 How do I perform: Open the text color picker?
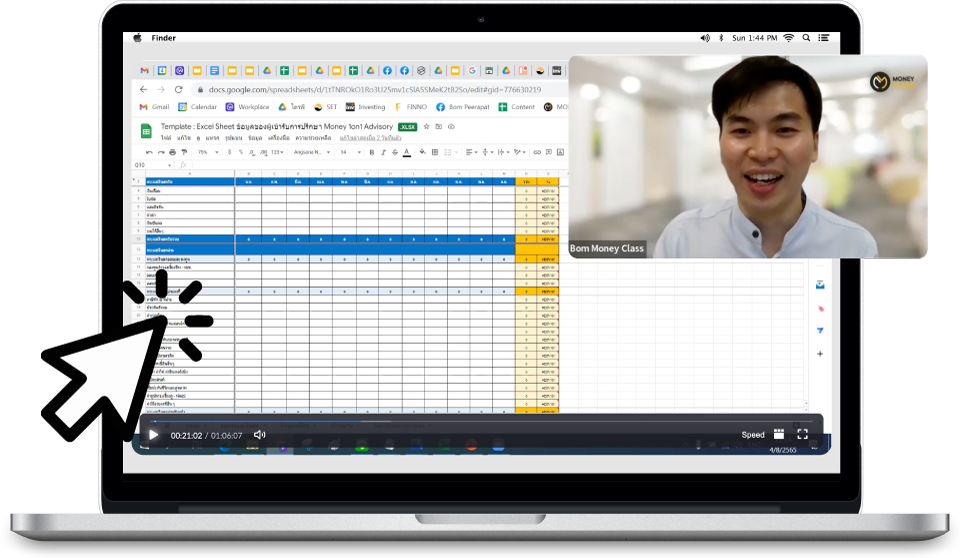(406, 152)
